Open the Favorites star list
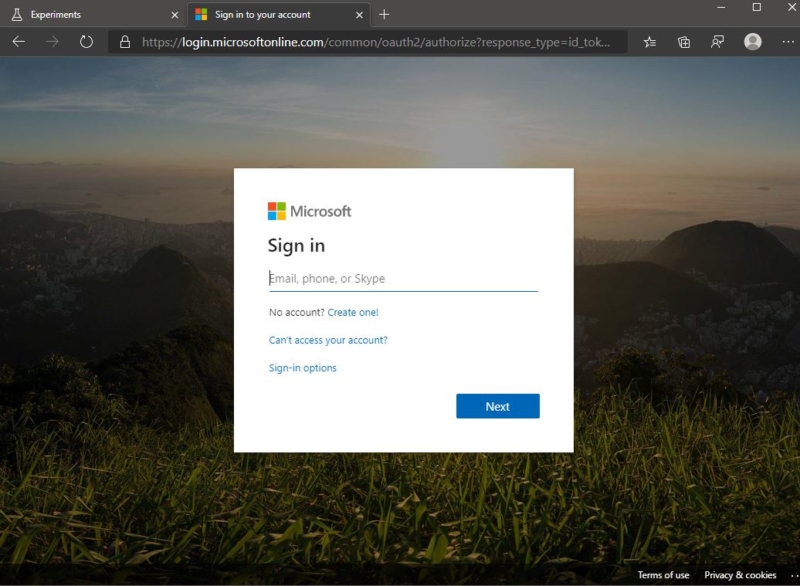The height and width of the screenshot is (586, 800). point(649,42)
